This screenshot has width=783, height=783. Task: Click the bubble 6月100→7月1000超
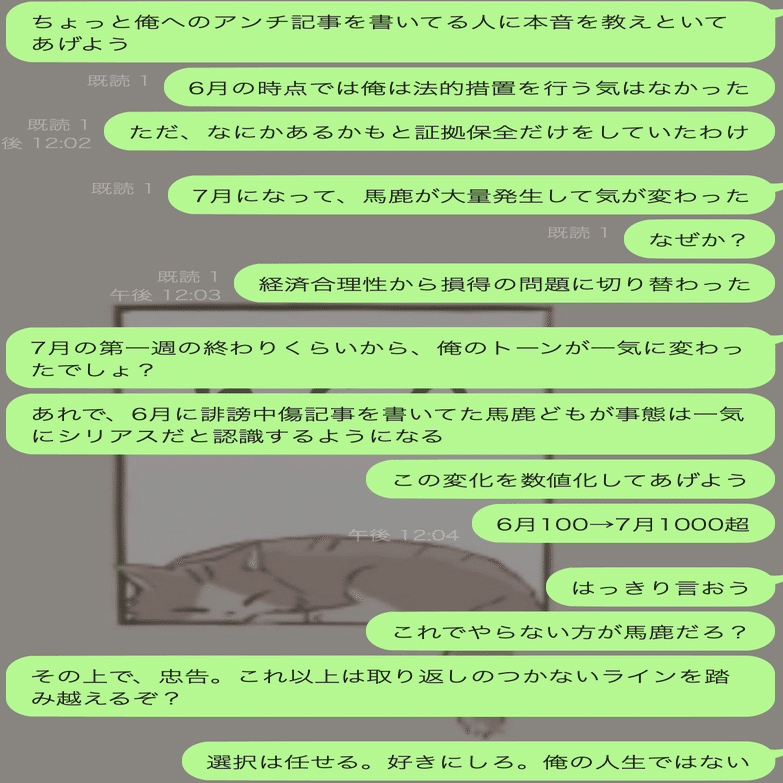pos(623,523)
